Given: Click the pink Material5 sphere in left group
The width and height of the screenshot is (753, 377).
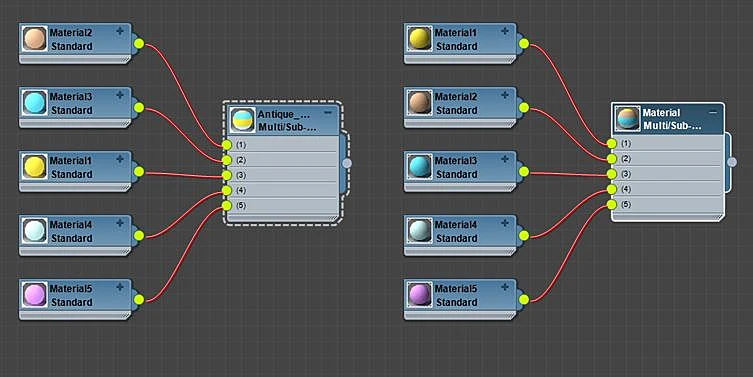Looking at the screenshot, I should tap(35, 295).
